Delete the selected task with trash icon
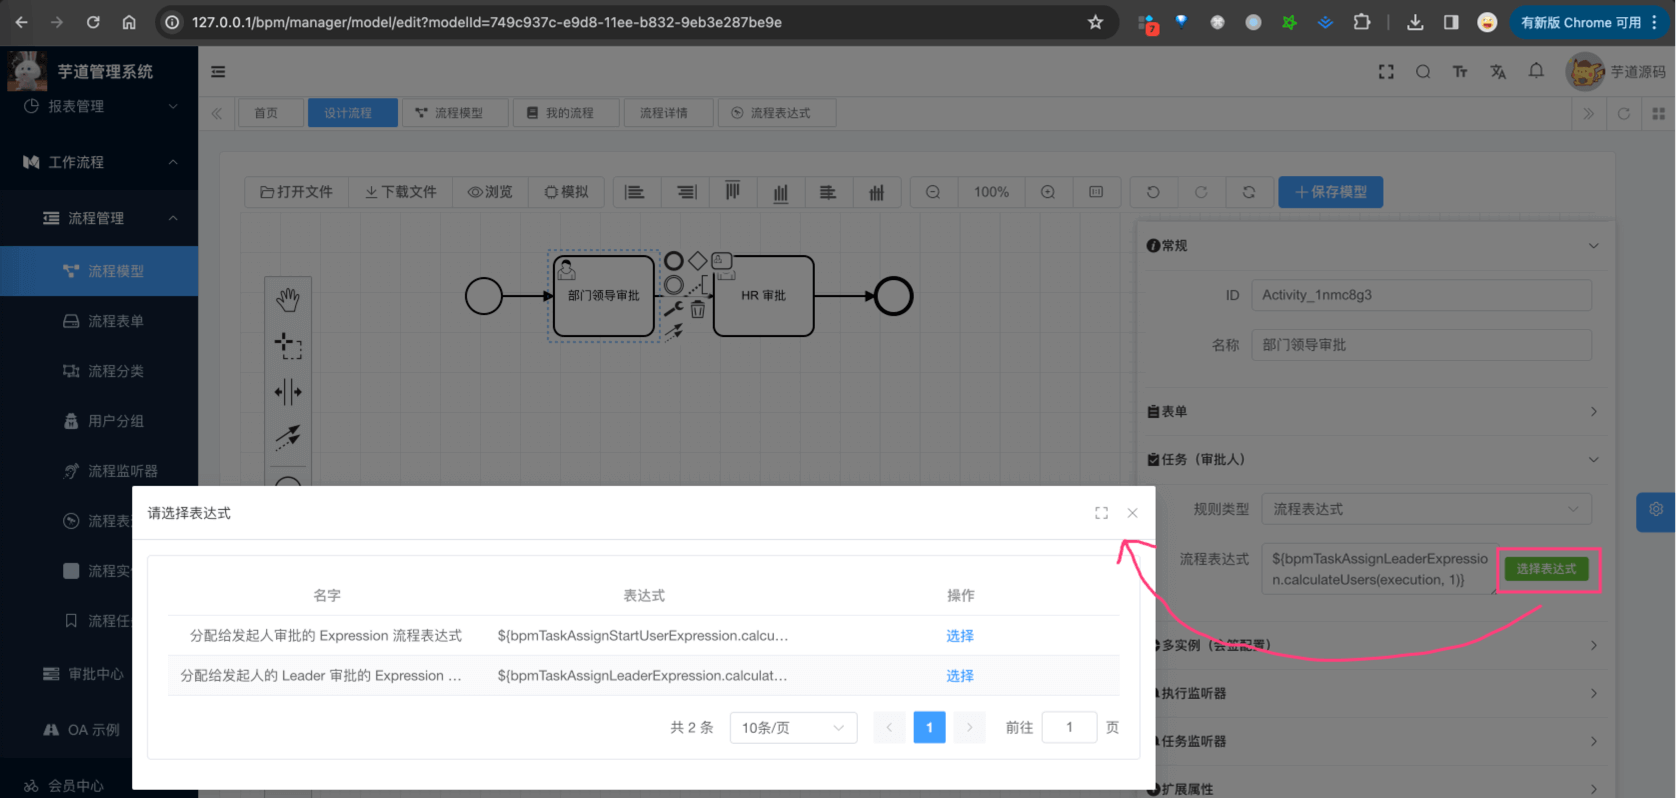Viewport: 1676px width, 798px height. (698, 310)
